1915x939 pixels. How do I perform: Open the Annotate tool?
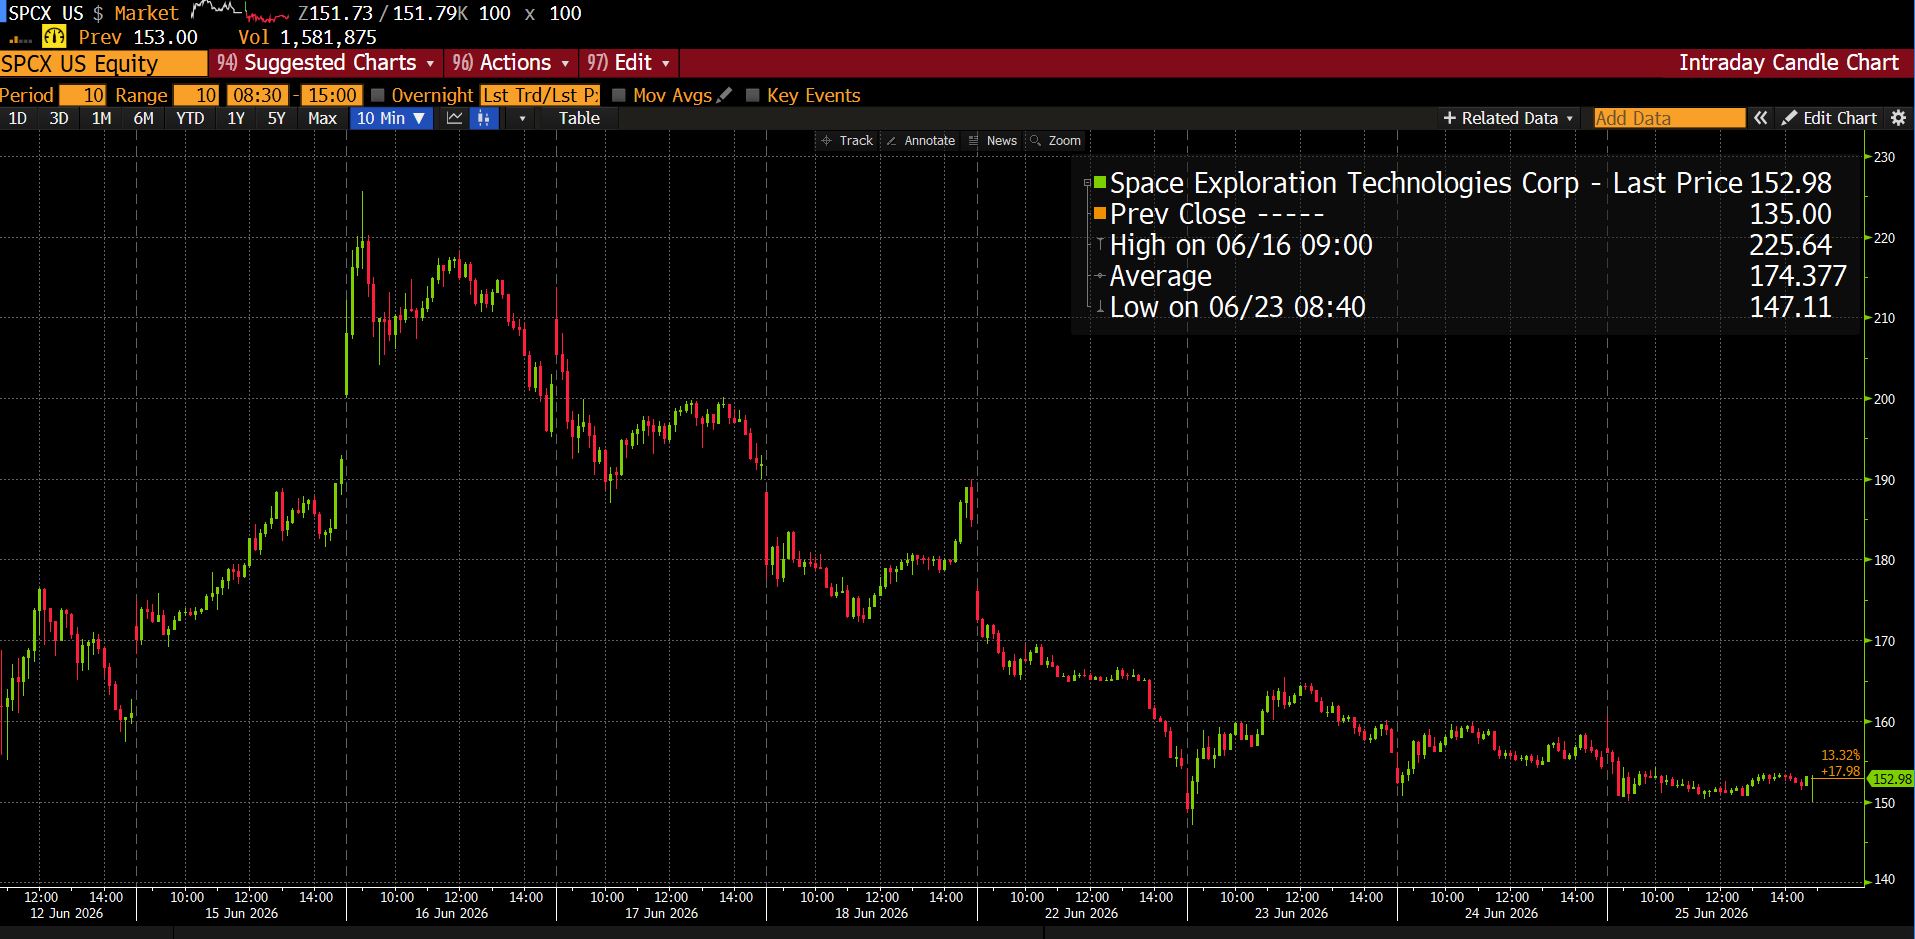click(x=920, y=141)
